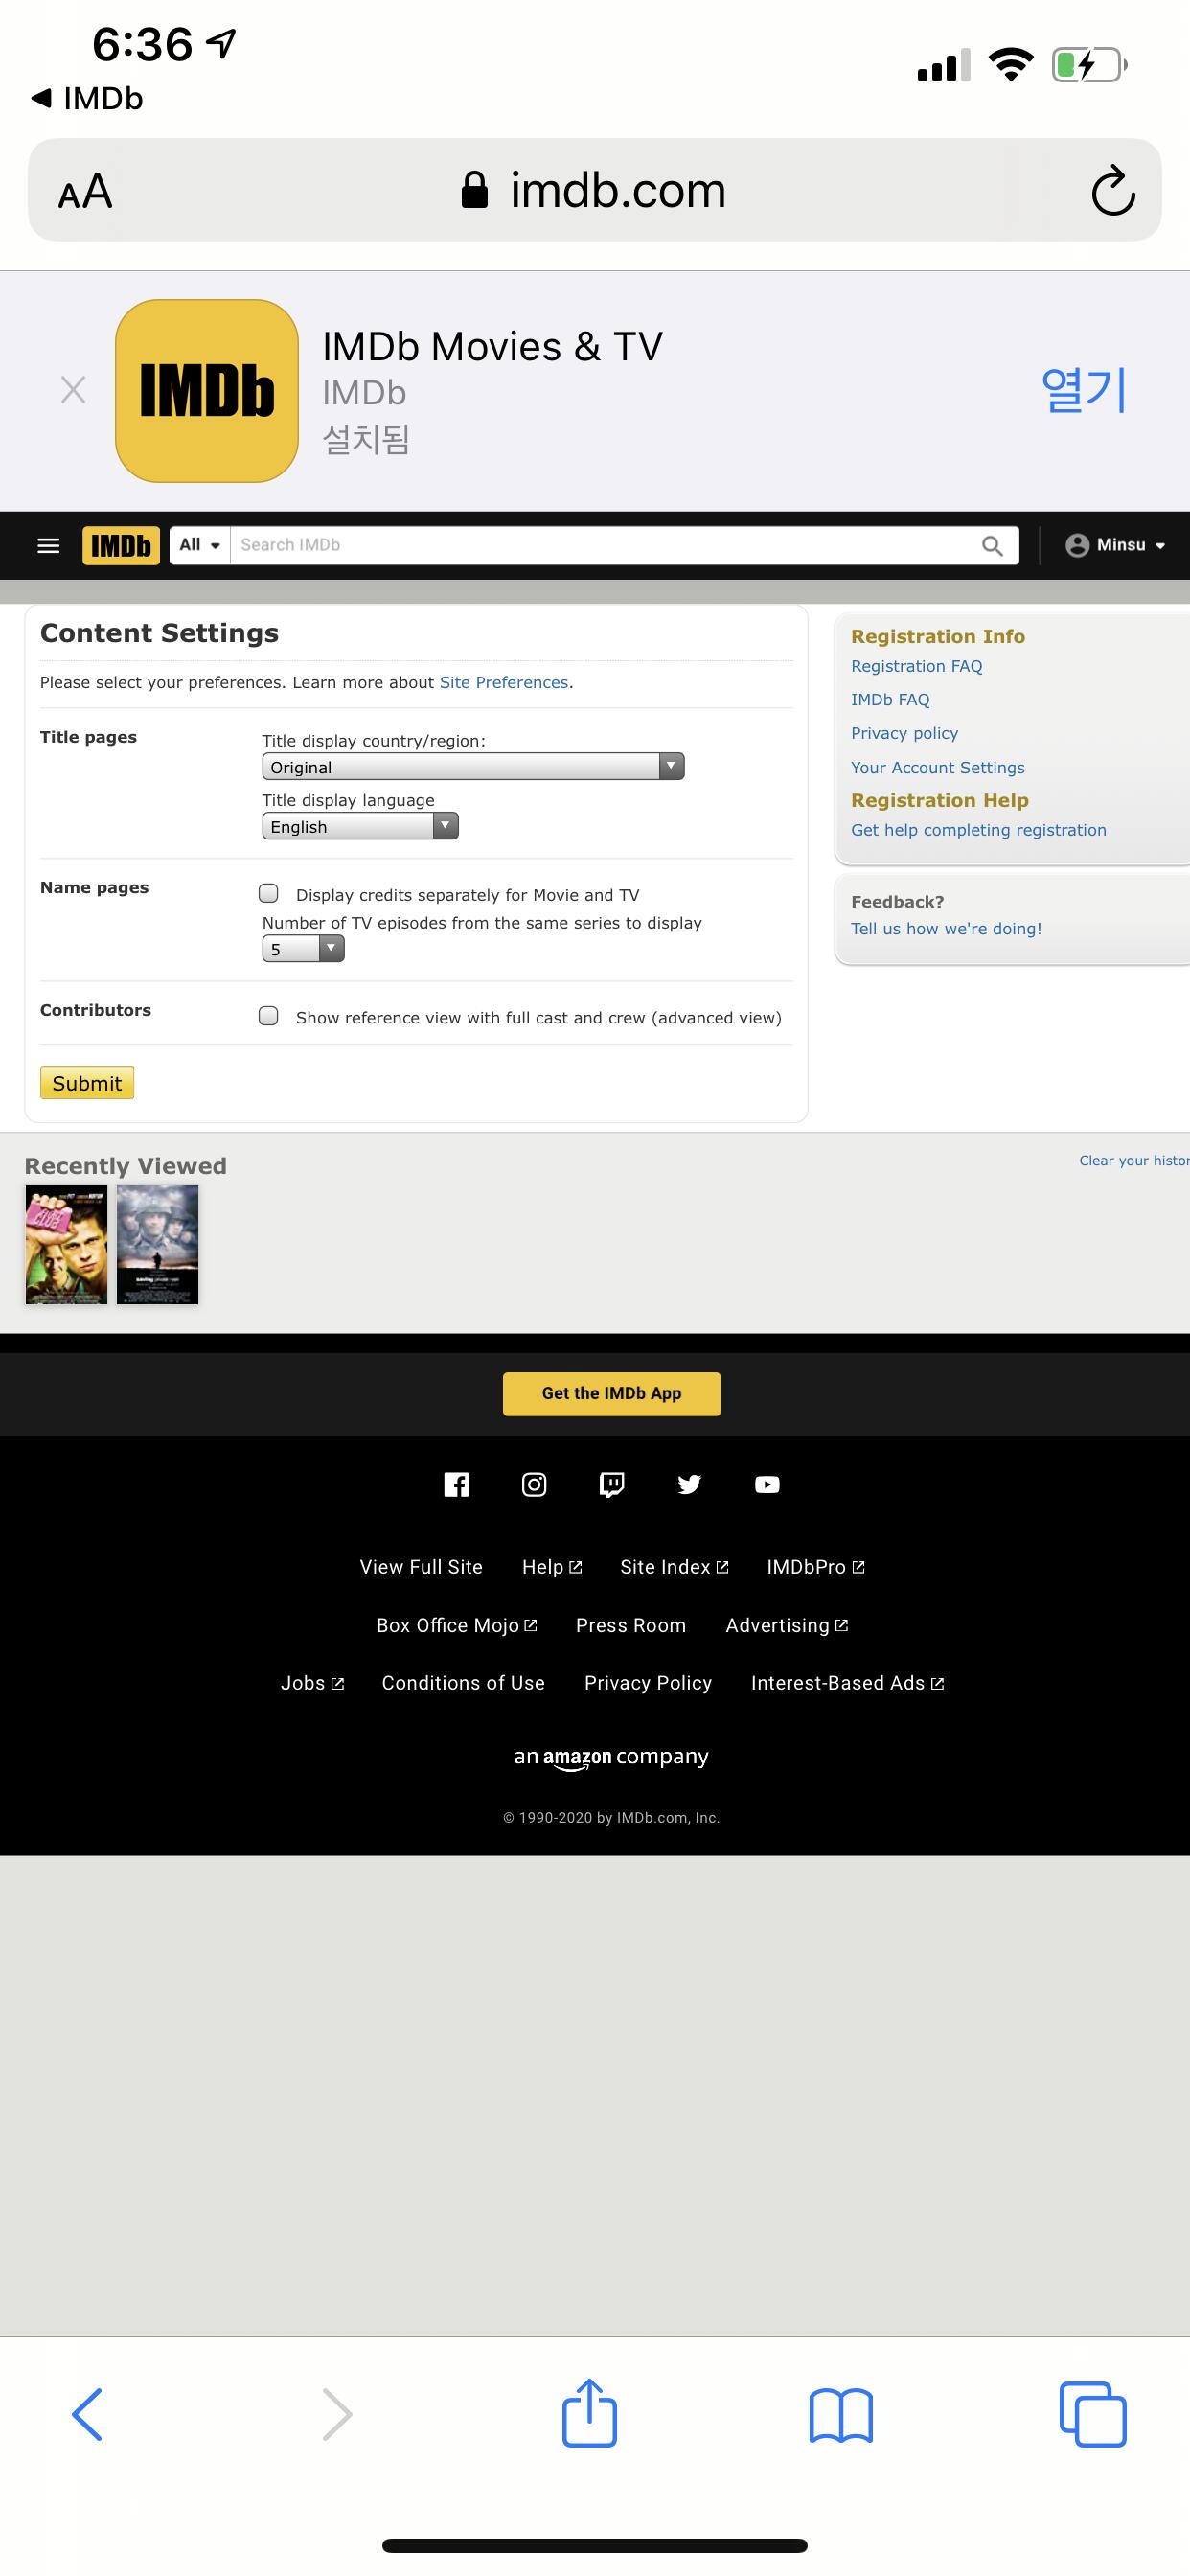This screenshot has width=1190, height=2576.
Task: Open Safari bookmarks icon
Action: 841,2415
